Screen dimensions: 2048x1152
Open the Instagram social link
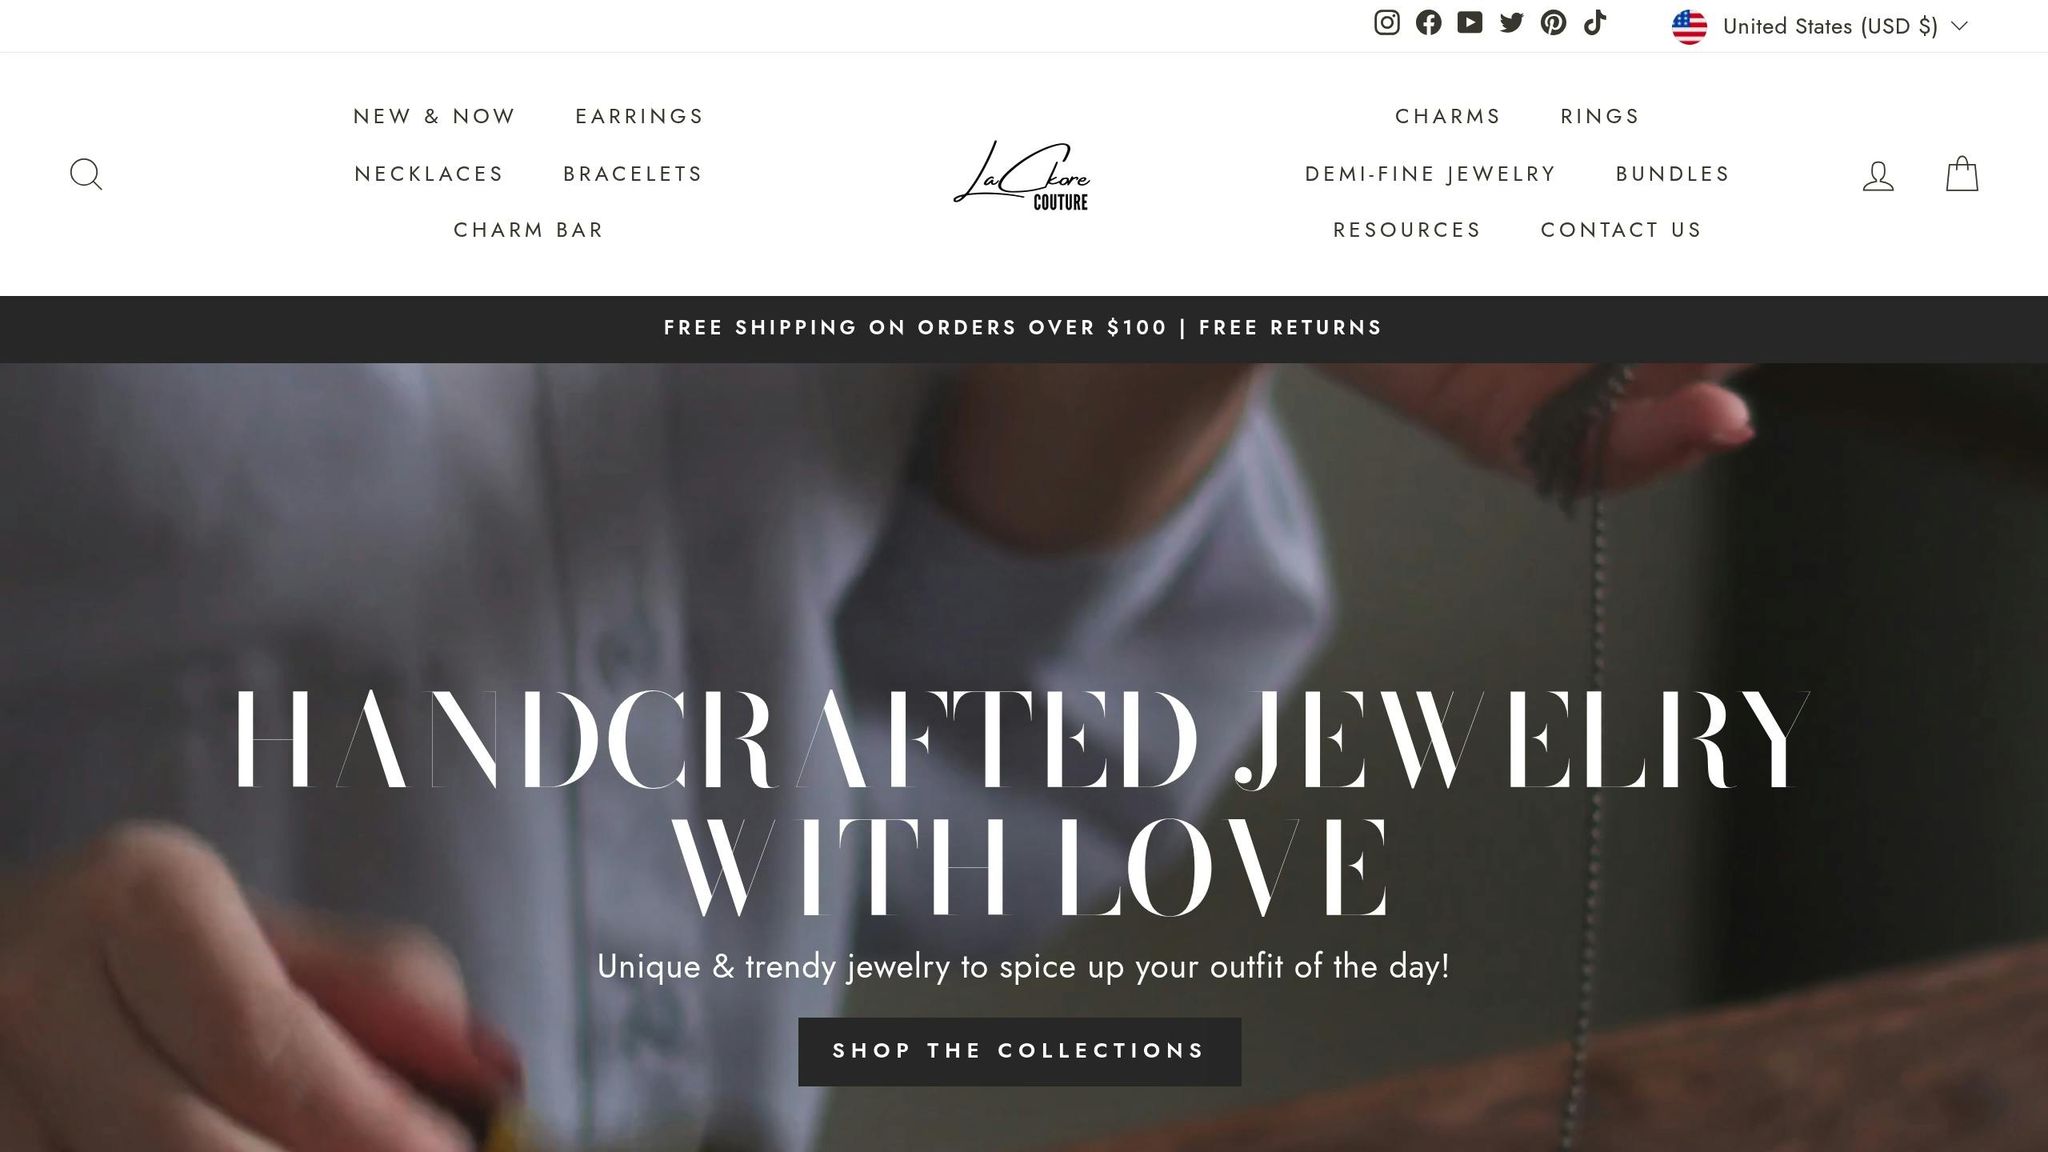pyautogui.click(x=1386, y=23)
